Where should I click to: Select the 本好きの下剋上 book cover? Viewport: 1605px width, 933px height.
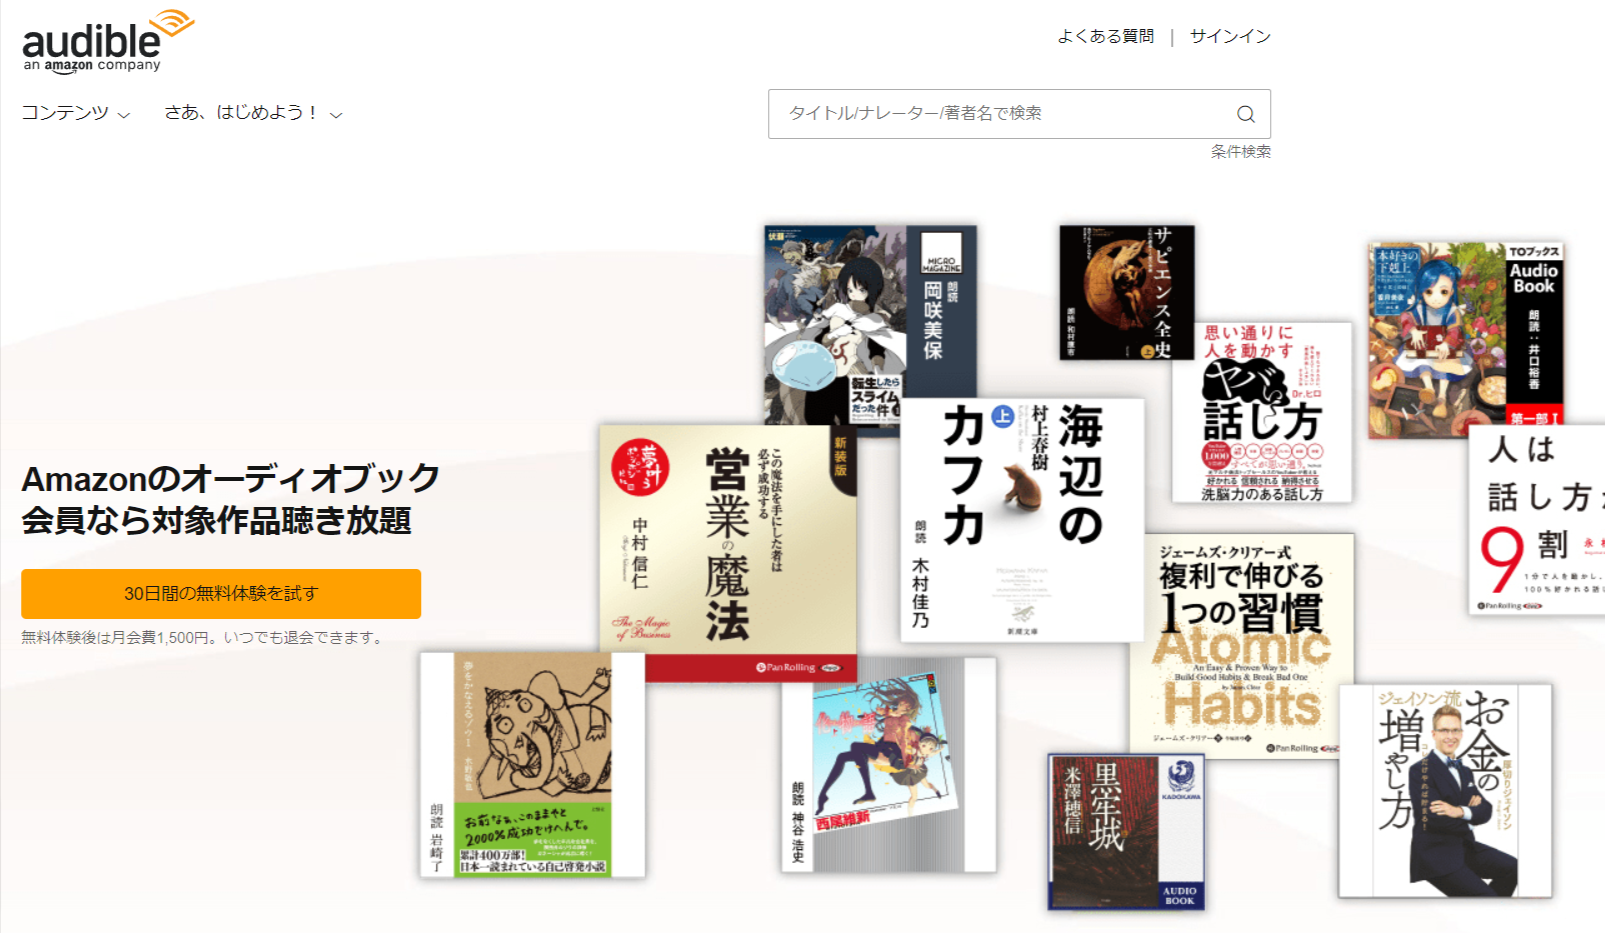(1466, 340)
